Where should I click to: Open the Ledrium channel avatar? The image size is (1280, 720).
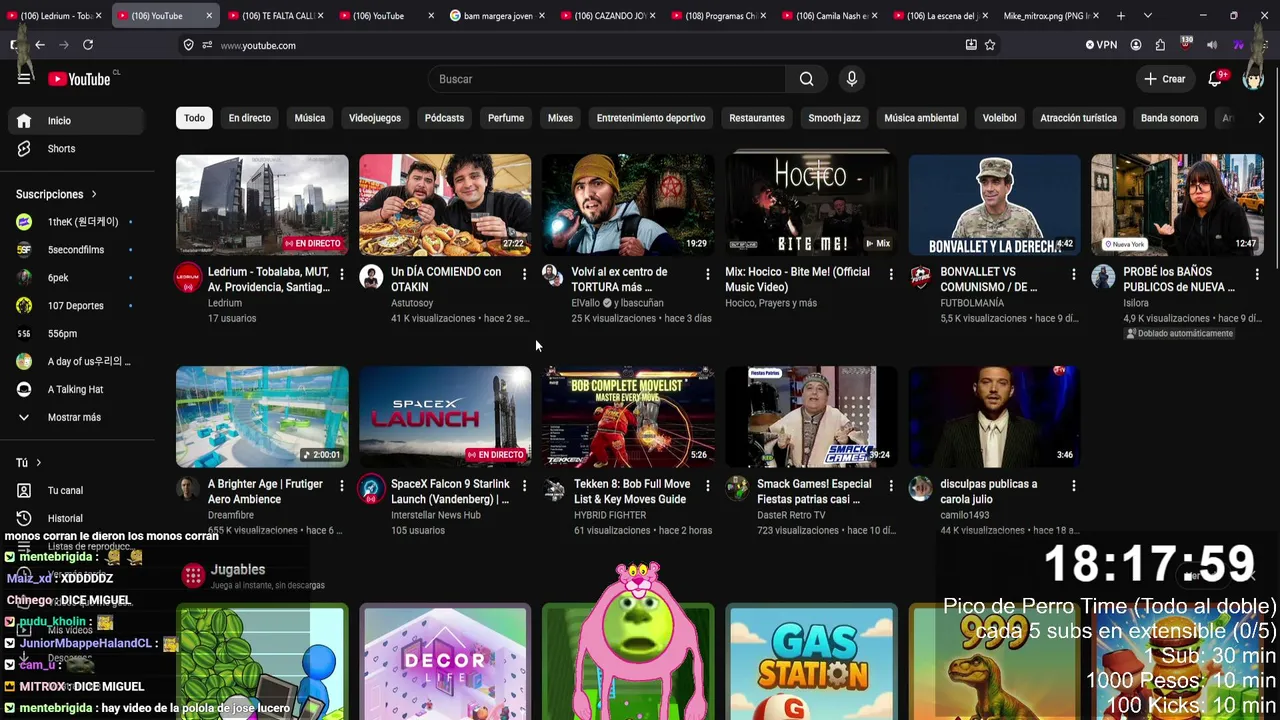tap(188, 277)
